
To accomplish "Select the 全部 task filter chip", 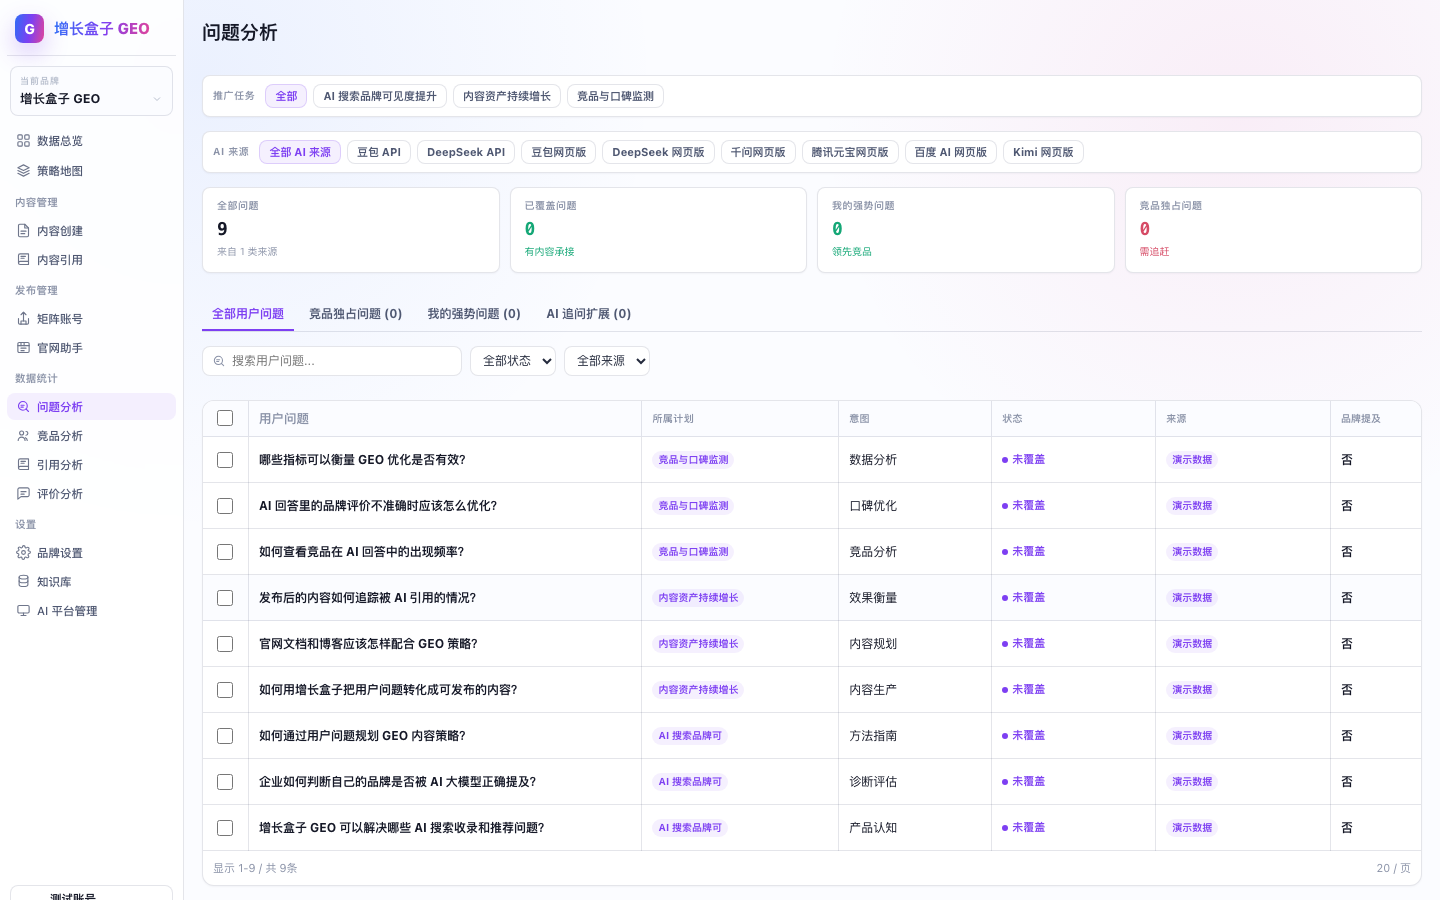I will point(286,96).
